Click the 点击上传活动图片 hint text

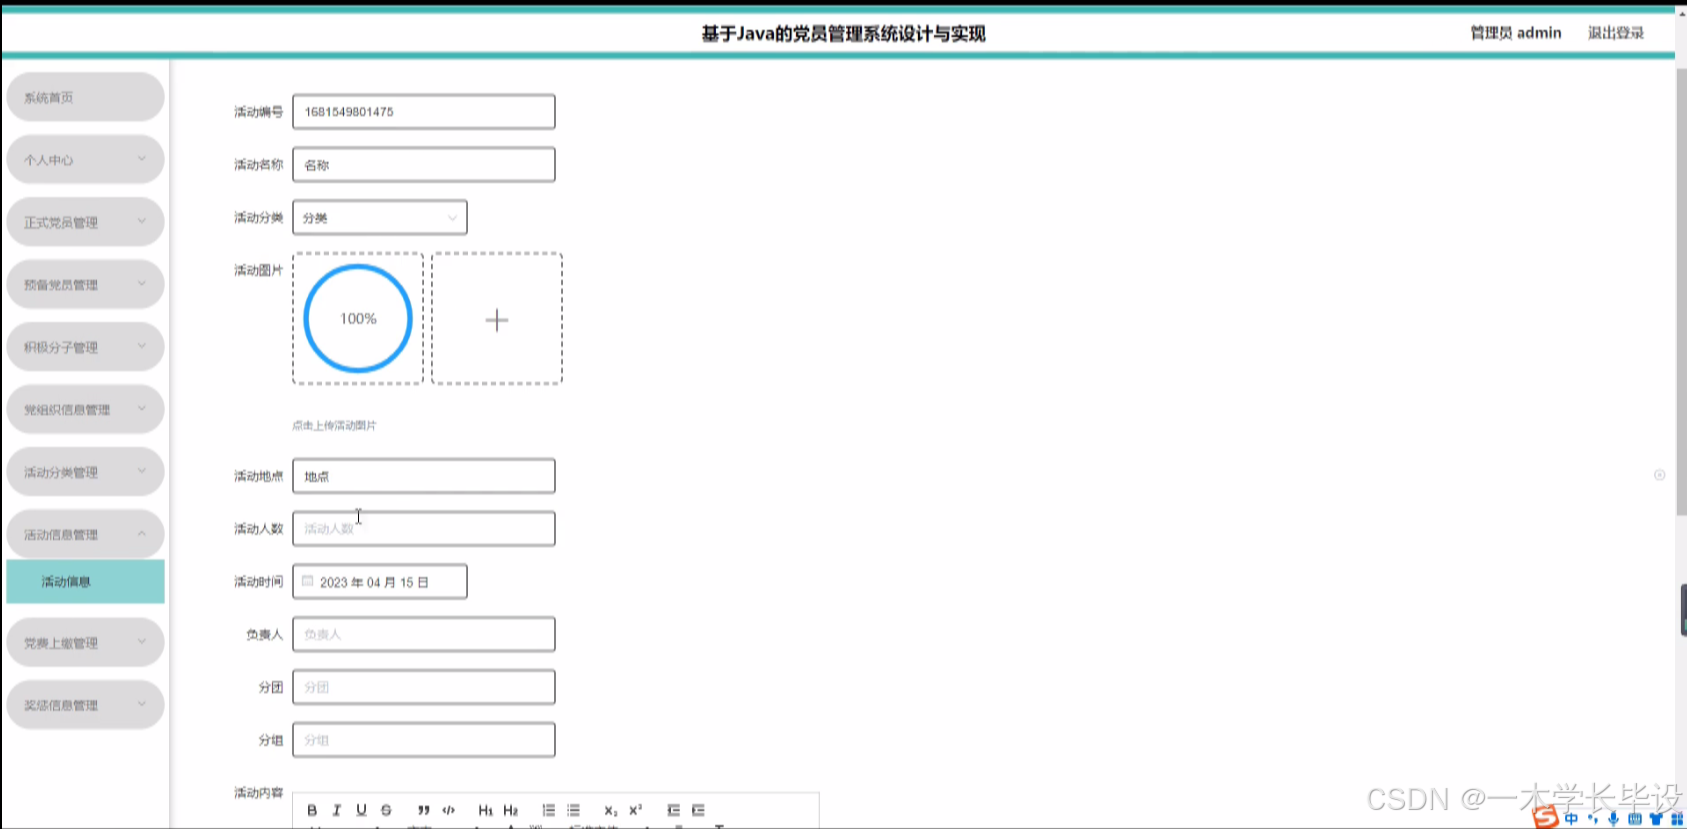[x=334, y=425]
